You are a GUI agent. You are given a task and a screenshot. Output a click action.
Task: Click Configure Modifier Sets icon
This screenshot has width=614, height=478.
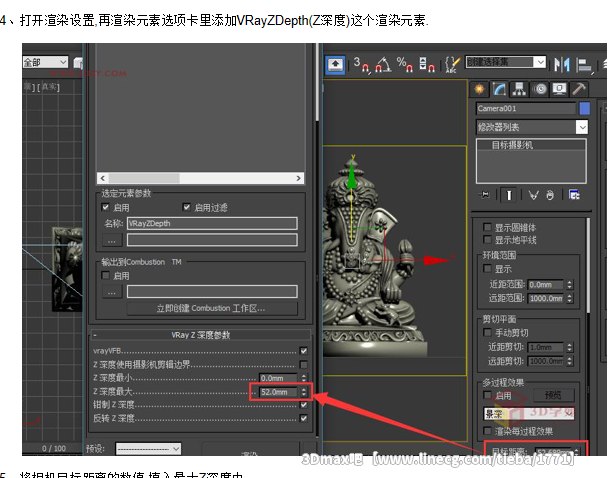(x=574, y=195)
